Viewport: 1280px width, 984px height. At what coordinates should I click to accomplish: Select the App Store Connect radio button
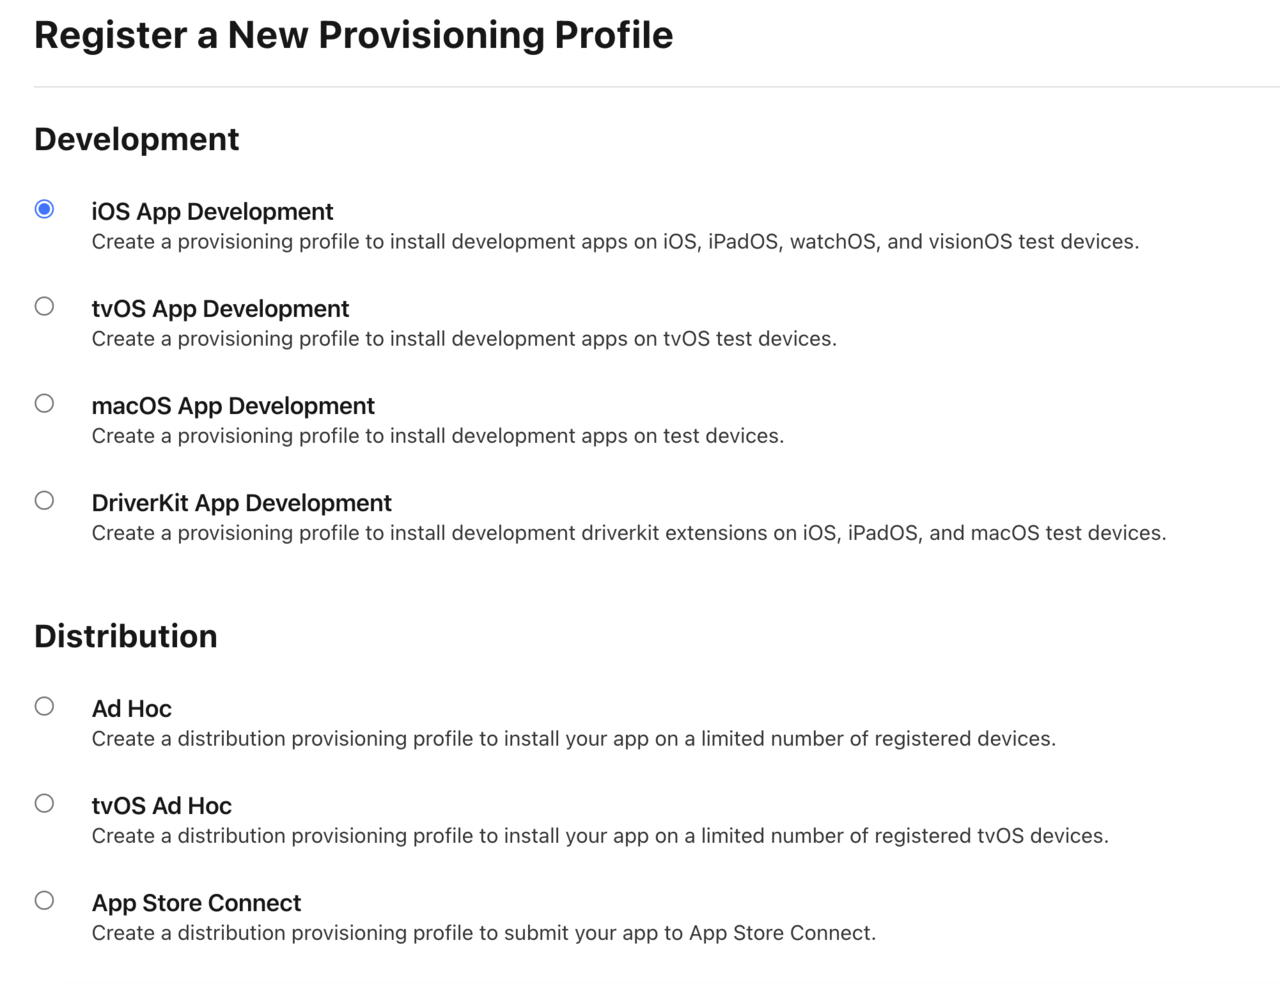(44, 900)
